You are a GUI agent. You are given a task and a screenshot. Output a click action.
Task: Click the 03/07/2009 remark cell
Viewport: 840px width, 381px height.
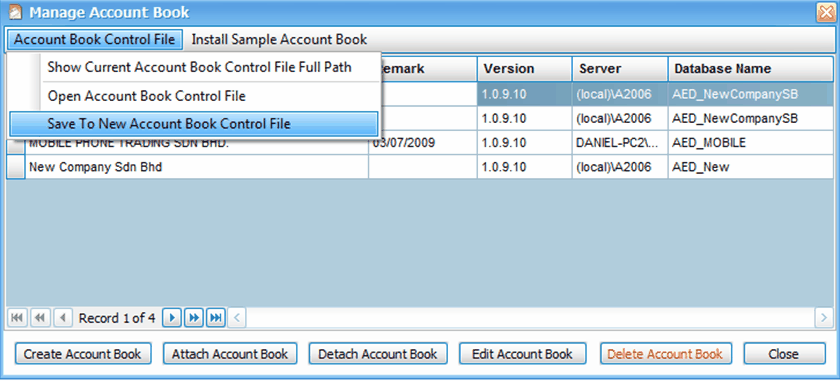(x=423, y=144)
